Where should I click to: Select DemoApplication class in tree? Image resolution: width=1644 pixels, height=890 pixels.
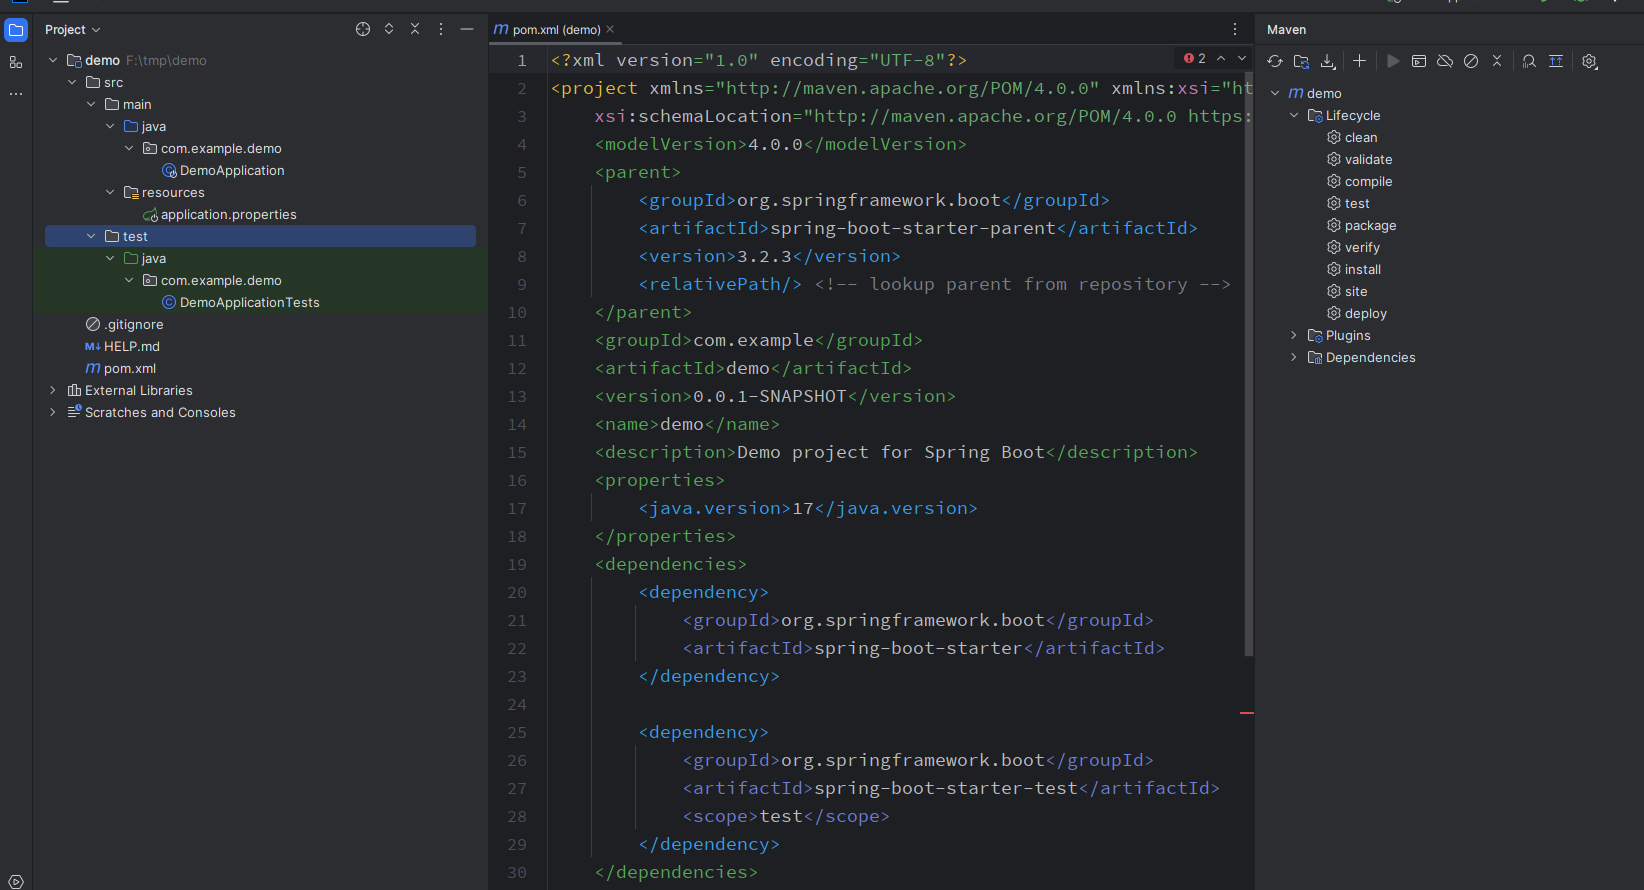(232, 170)
